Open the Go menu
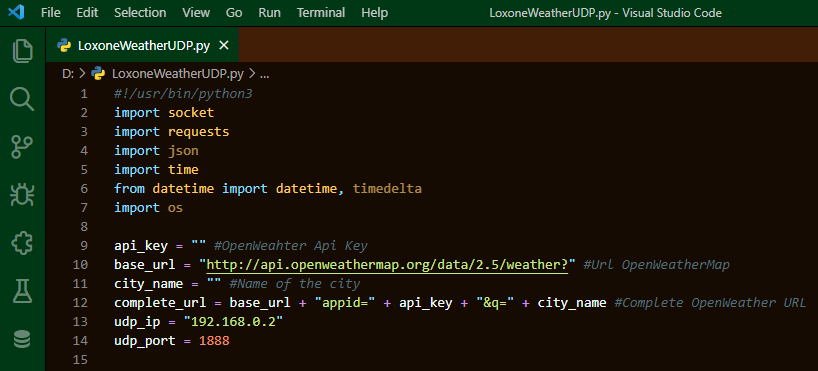The height and width of the screenshot is (371, 818). point(234,13)
